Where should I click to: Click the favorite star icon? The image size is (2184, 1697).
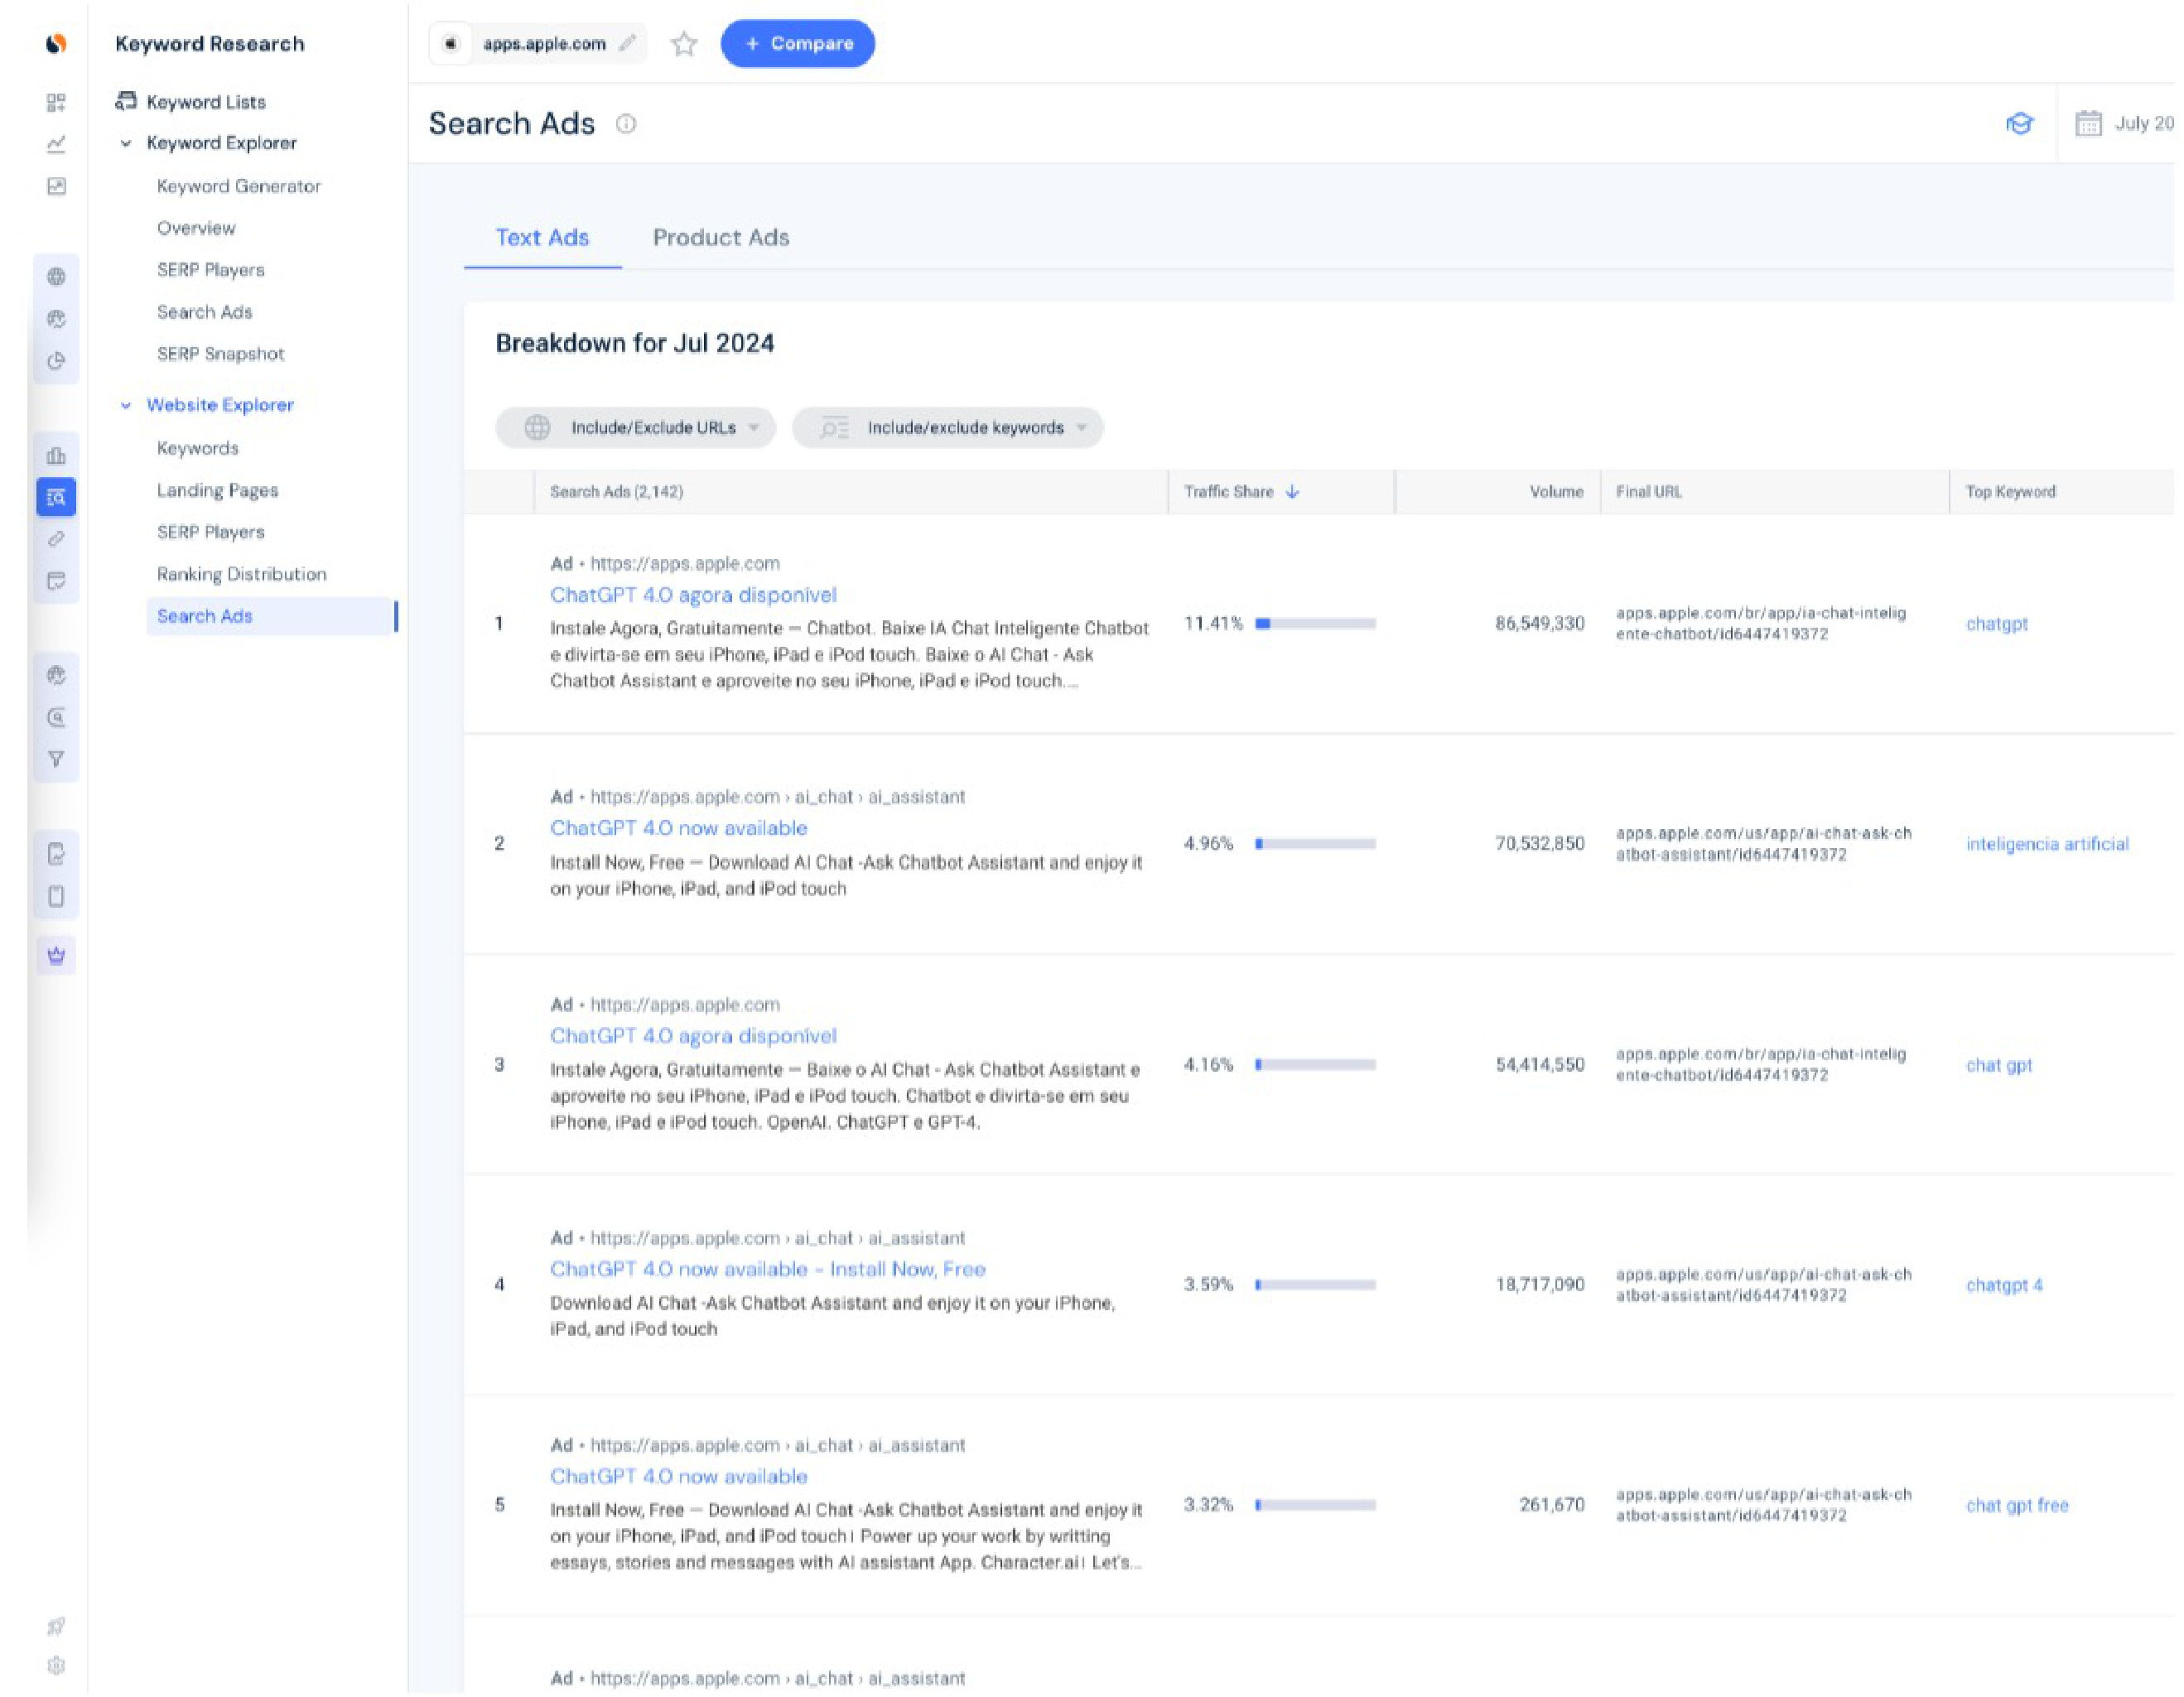tap(684, 44)
